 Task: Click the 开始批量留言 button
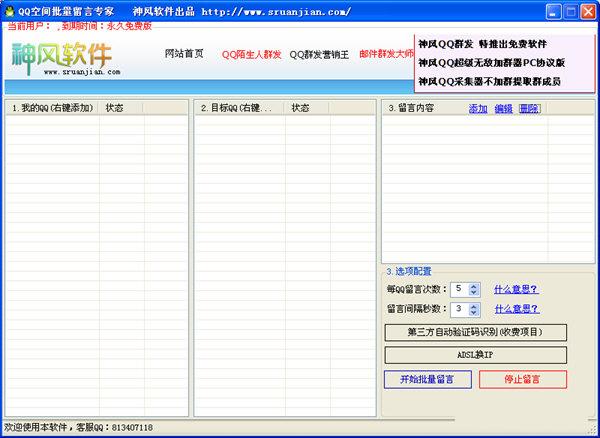click(427, 379)
